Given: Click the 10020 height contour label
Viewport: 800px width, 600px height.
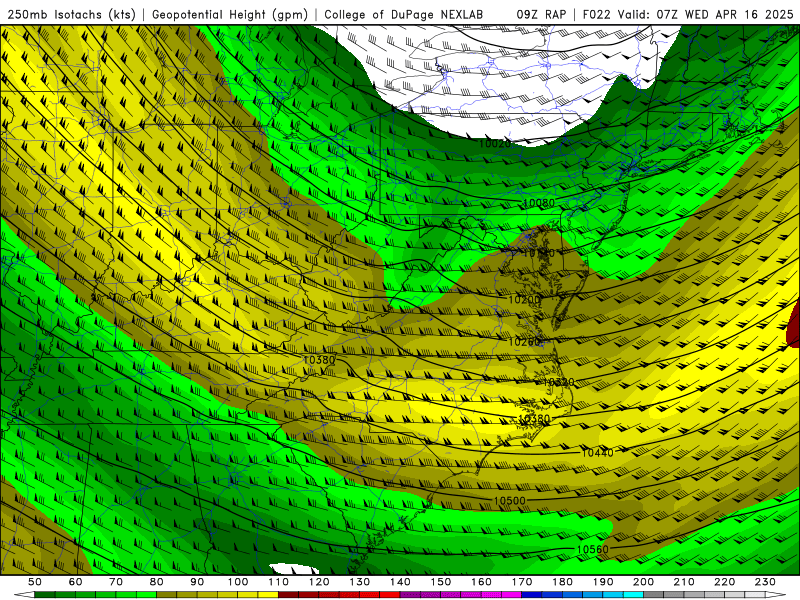Looking at the screenshot, I should click(x=494, y=144).
